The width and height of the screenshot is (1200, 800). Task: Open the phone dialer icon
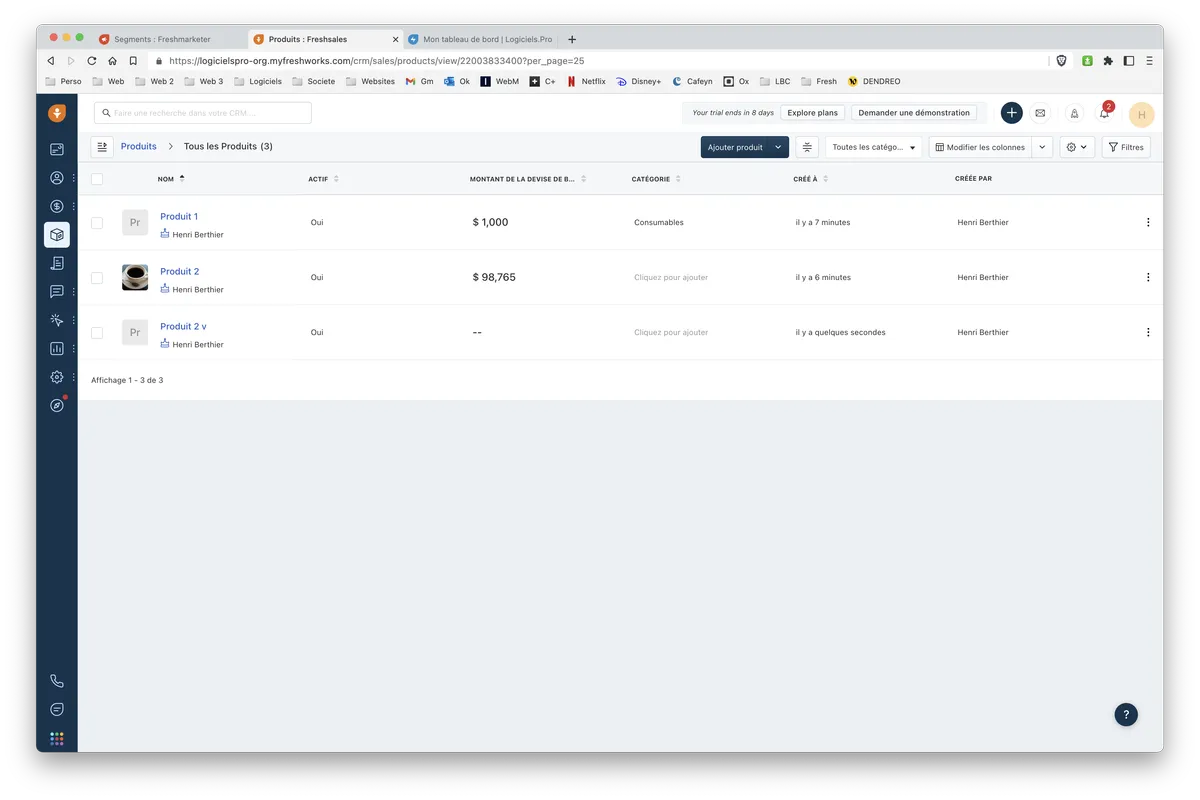click(x=57, y=681)
